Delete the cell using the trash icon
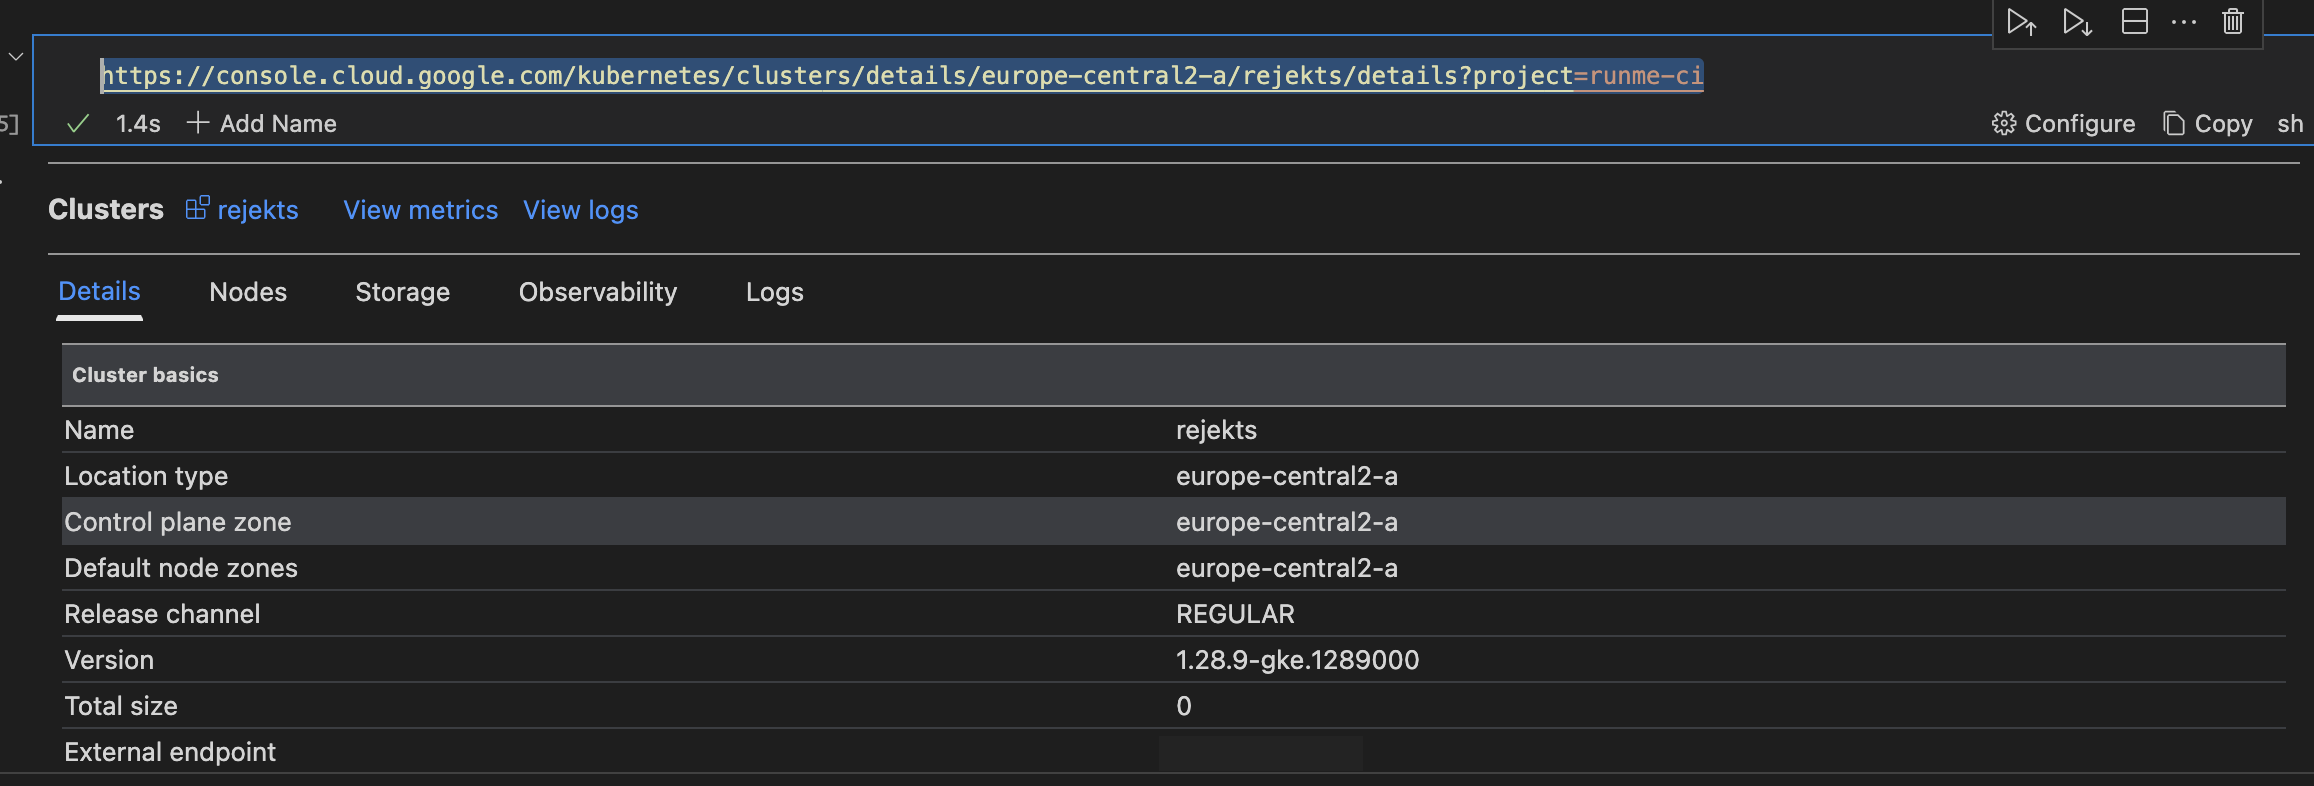 (2233, 22)
